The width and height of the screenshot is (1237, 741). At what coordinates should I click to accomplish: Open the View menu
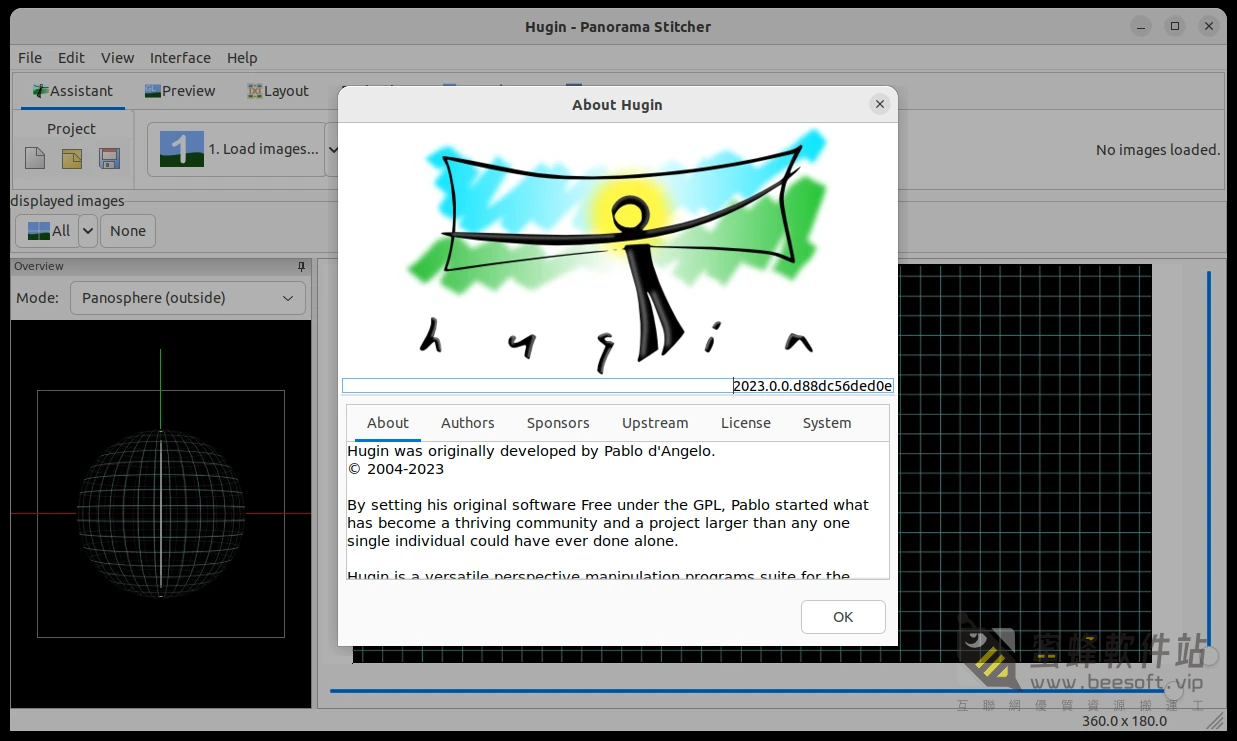117,58
